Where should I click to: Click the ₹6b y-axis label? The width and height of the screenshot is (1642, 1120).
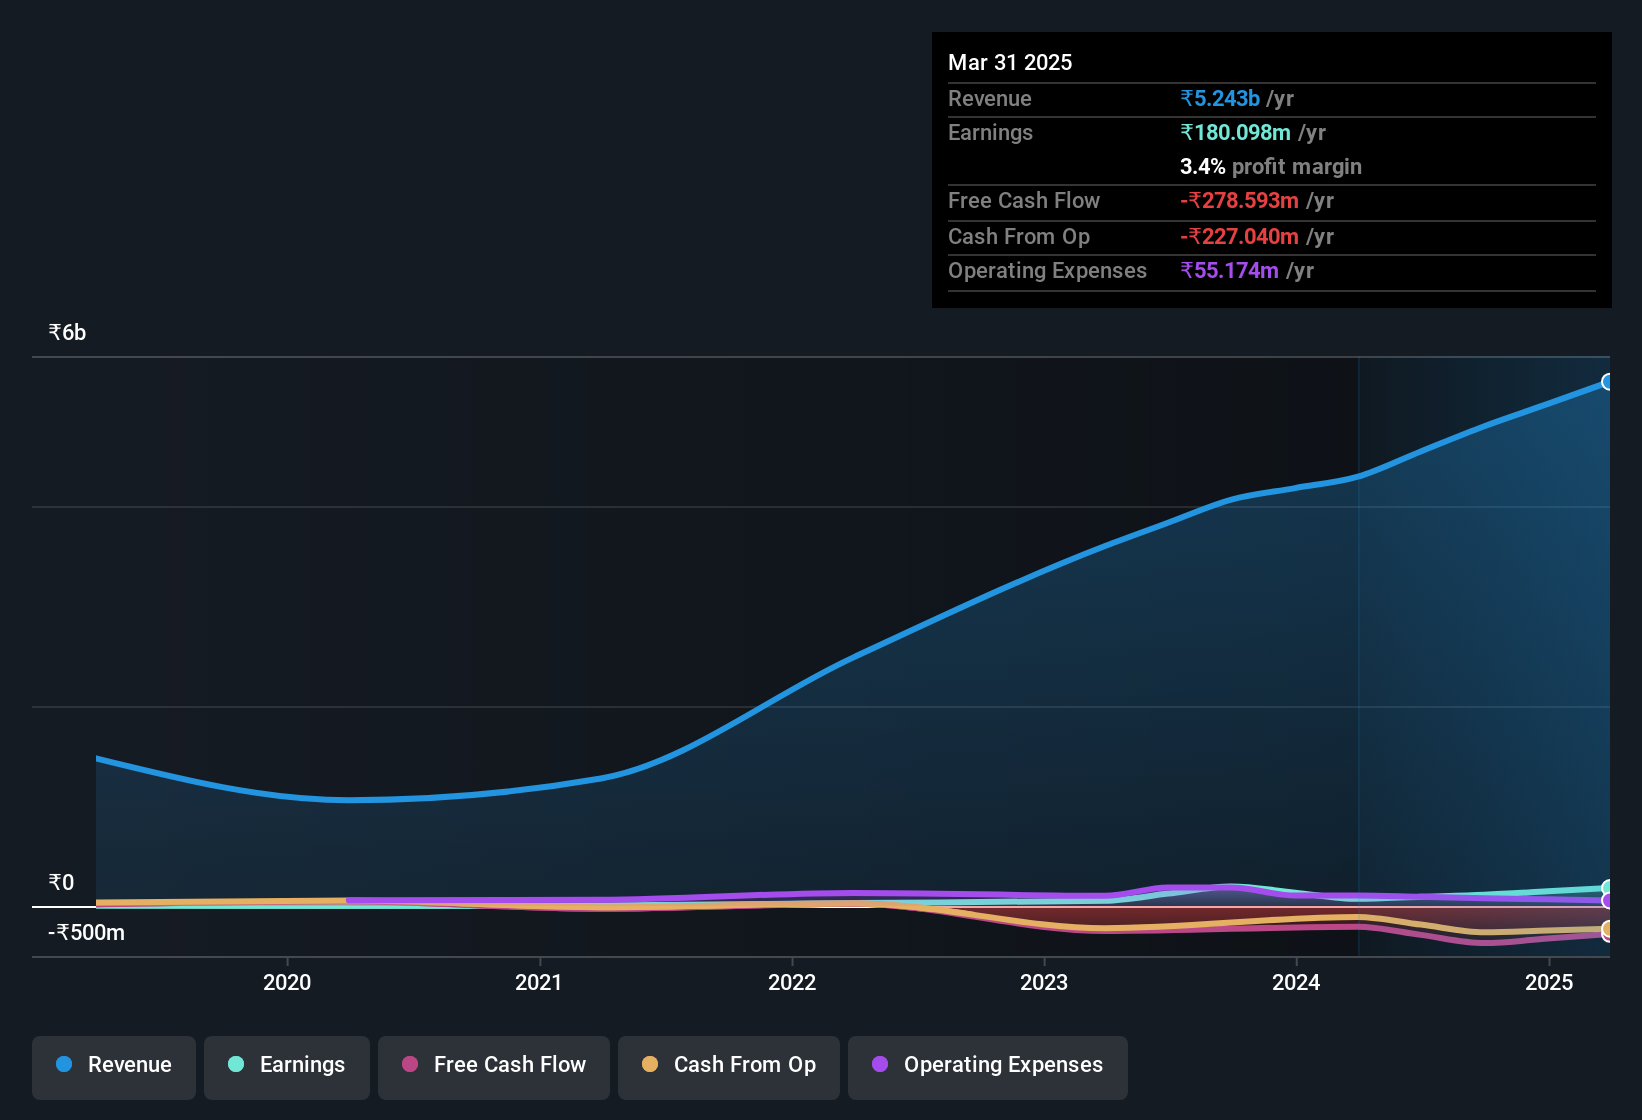click(67, 333)
